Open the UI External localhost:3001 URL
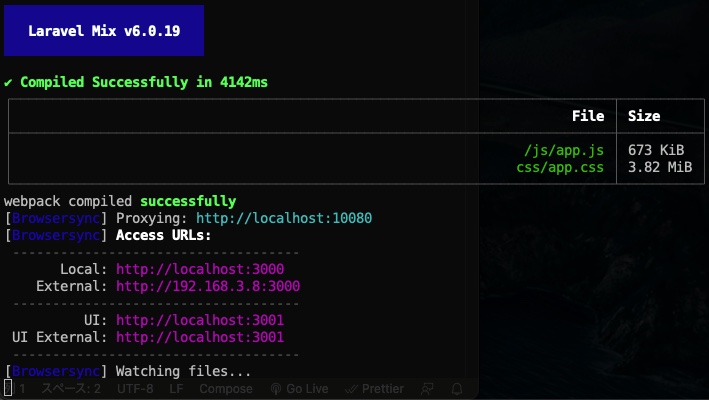Viewport: 709px width, 400px height. (x=200, y=337)
